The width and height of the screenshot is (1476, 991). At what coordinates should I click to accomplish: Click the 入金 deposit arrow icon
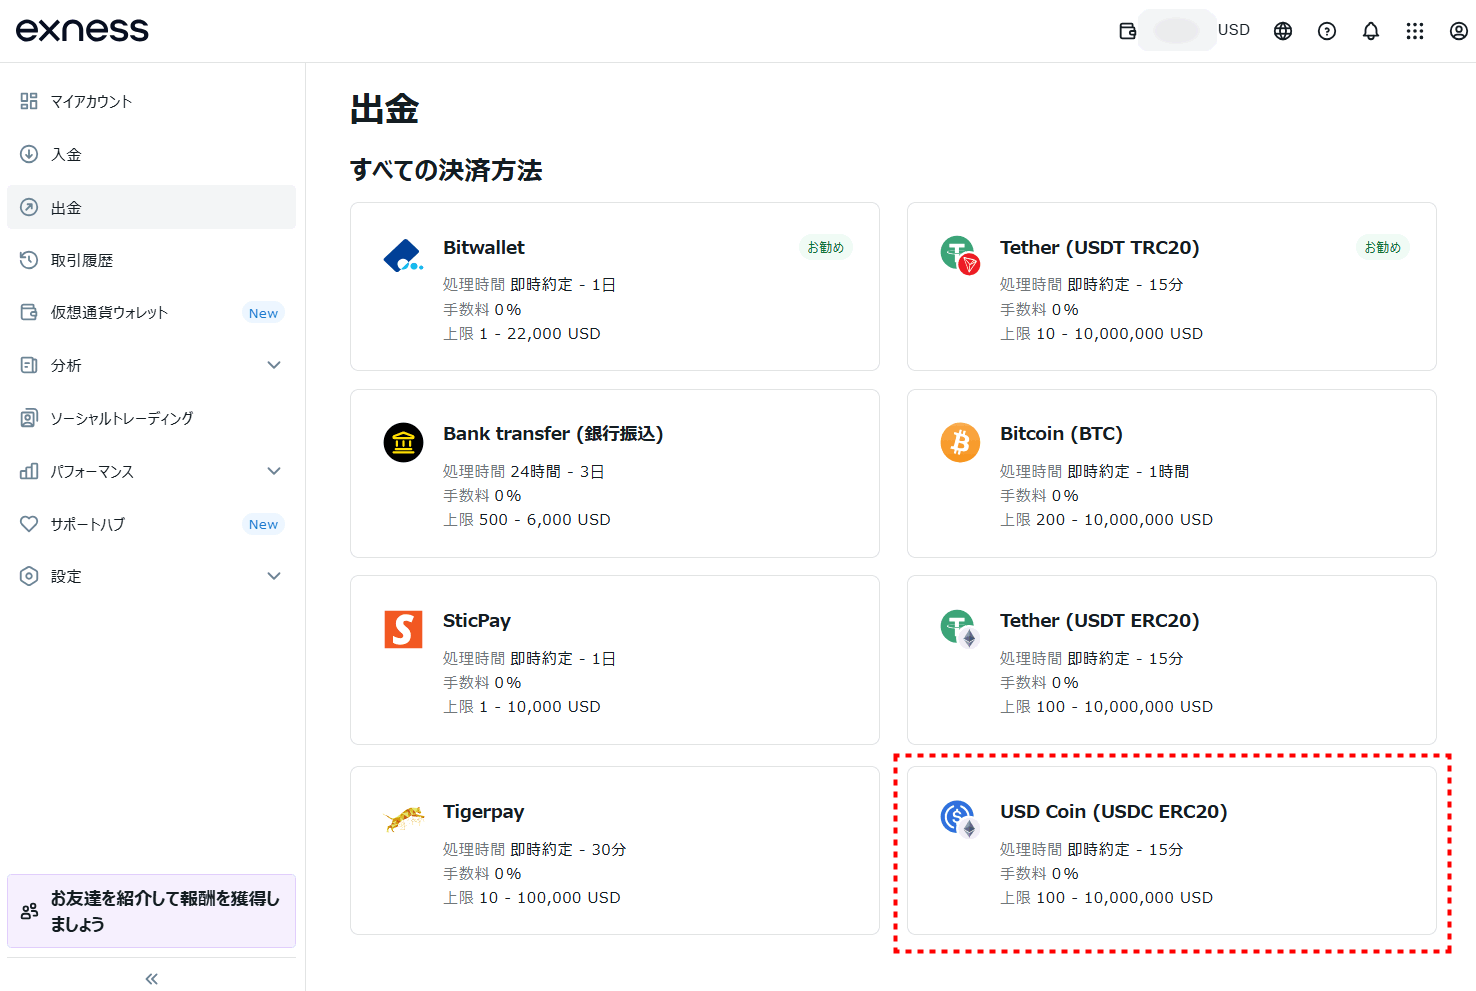[29, 154]
